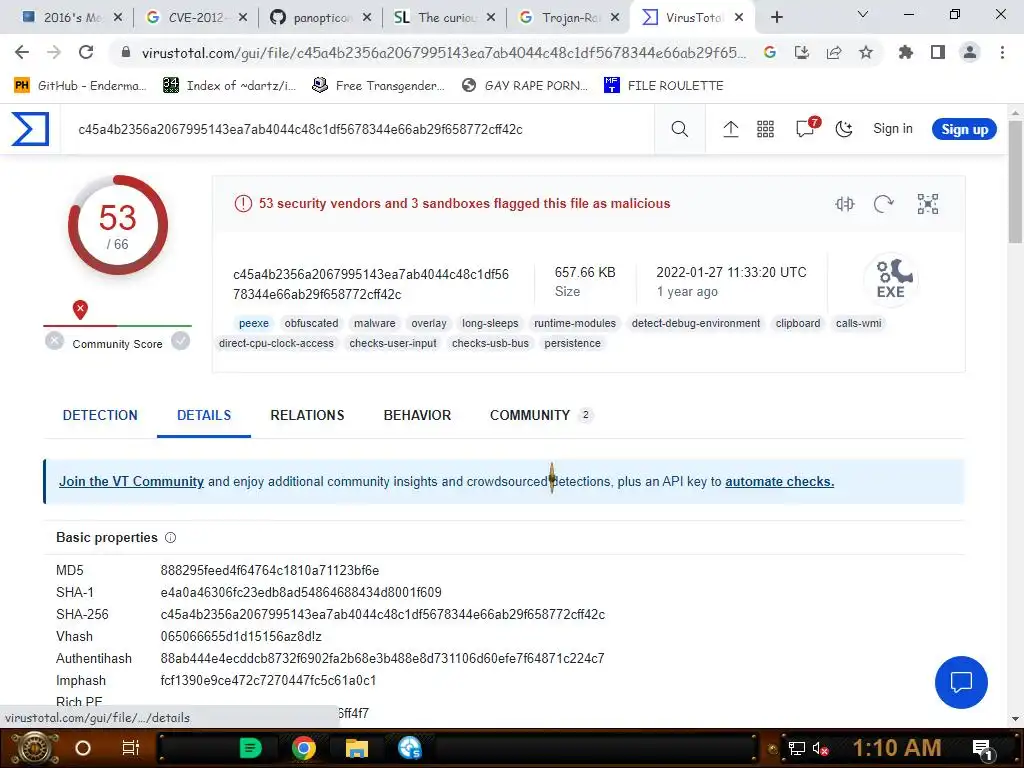1024x768 pixels.
Task: Click the Imphash value
Action: click(x=268, y=680)
